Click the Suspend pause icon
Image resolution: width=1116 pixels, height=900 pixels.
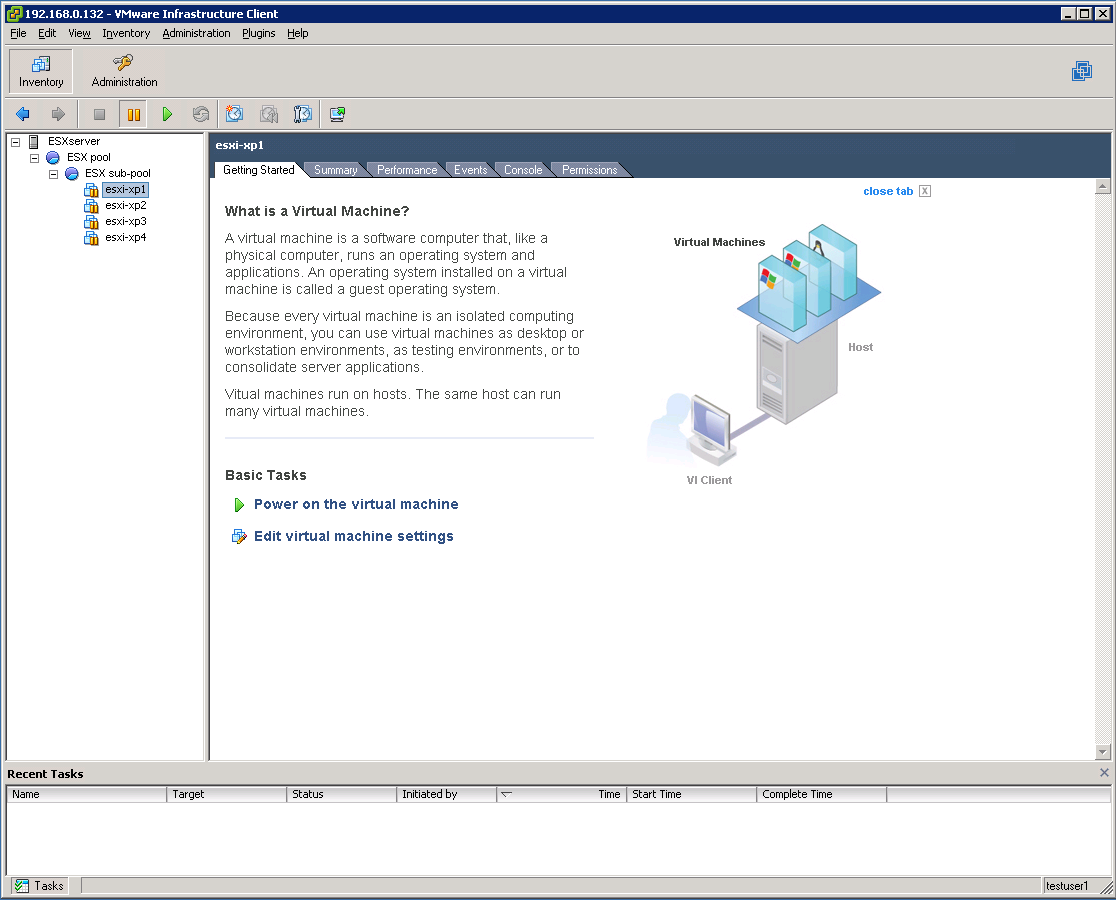point(133,114)
